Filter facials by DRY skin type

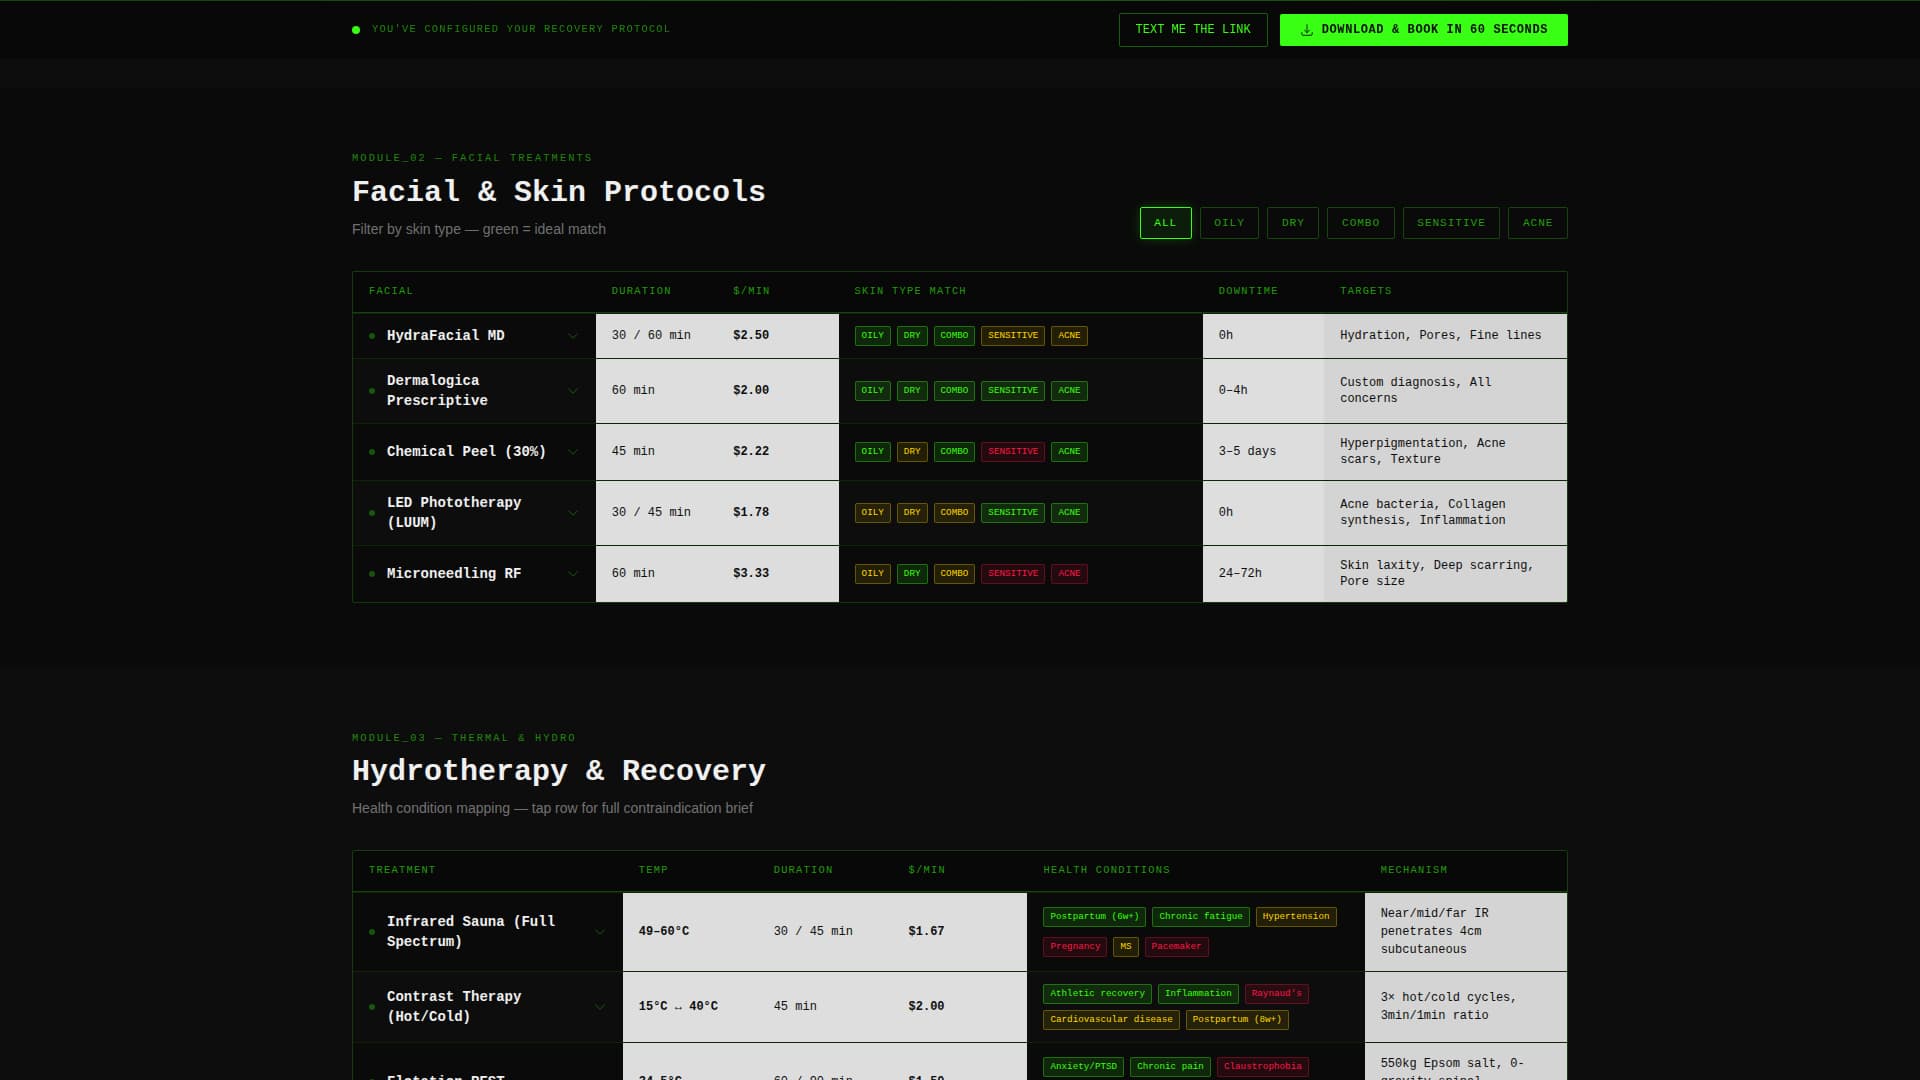tap(1293, 223)
